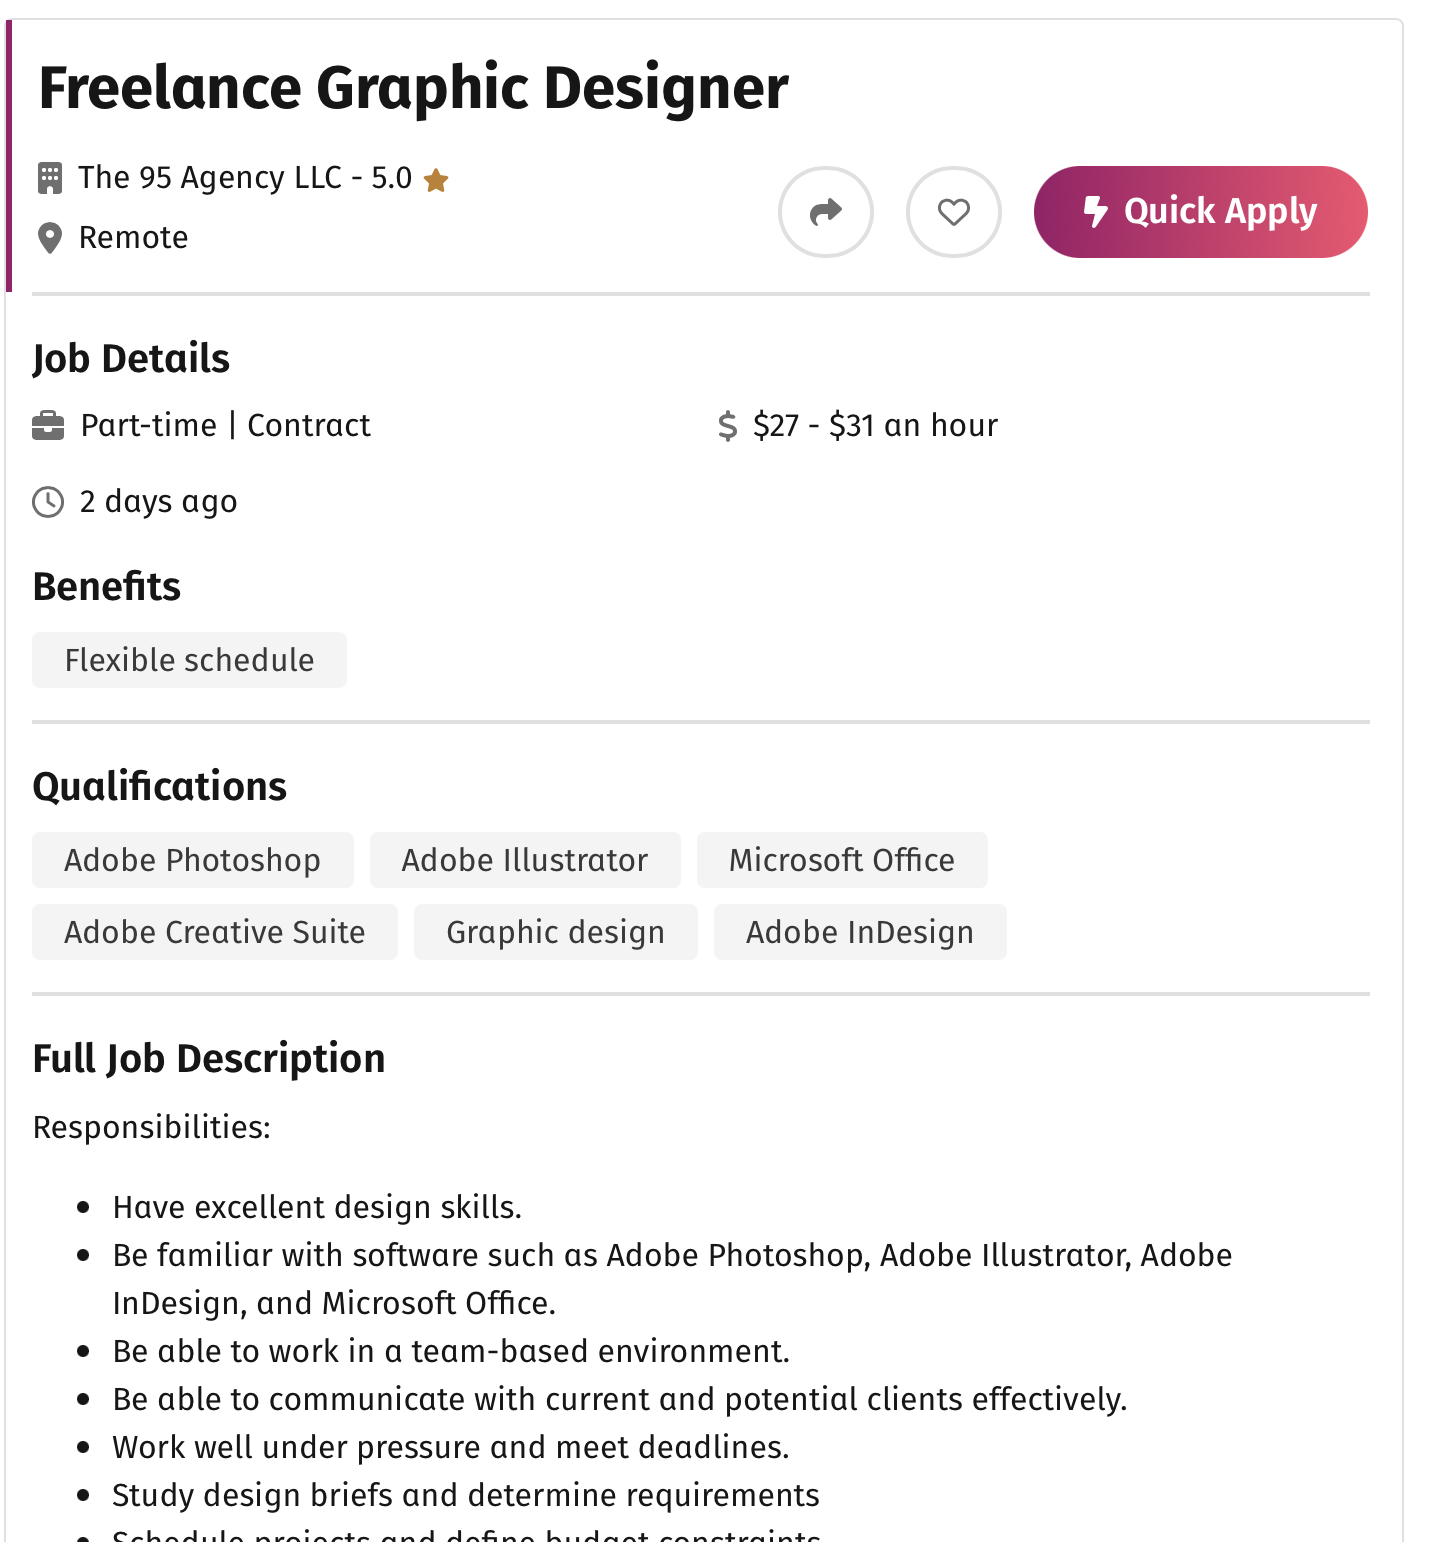The height and width of the screenshot is (1542, 1434).
Task: Click the Freelance Graphic Designer job title
Action: 413,88
